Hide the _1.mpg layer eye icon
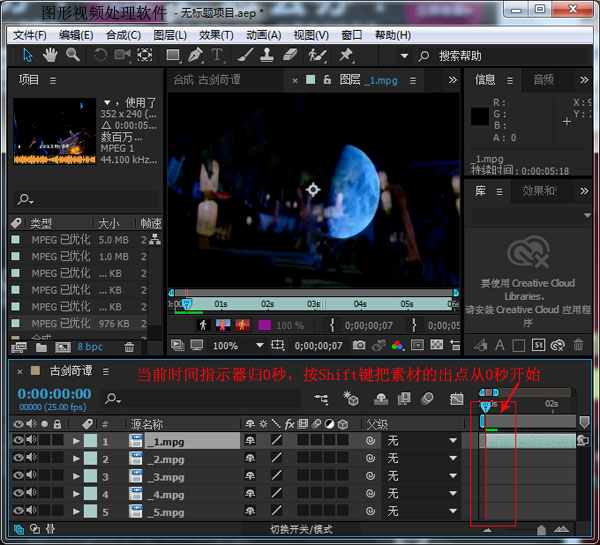 click(18, 440)
